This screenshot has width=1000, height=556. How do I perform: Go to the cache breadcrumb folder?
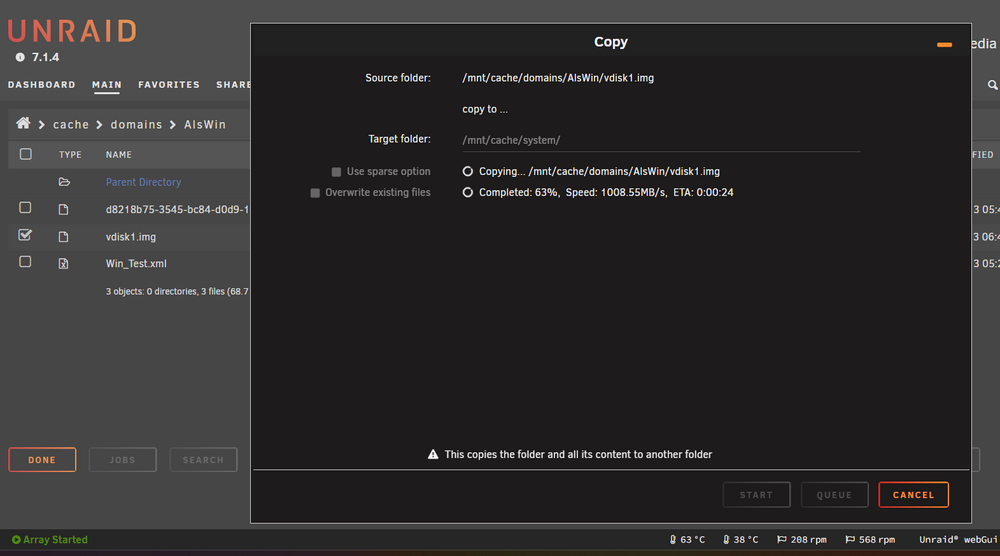coord(71,125)
